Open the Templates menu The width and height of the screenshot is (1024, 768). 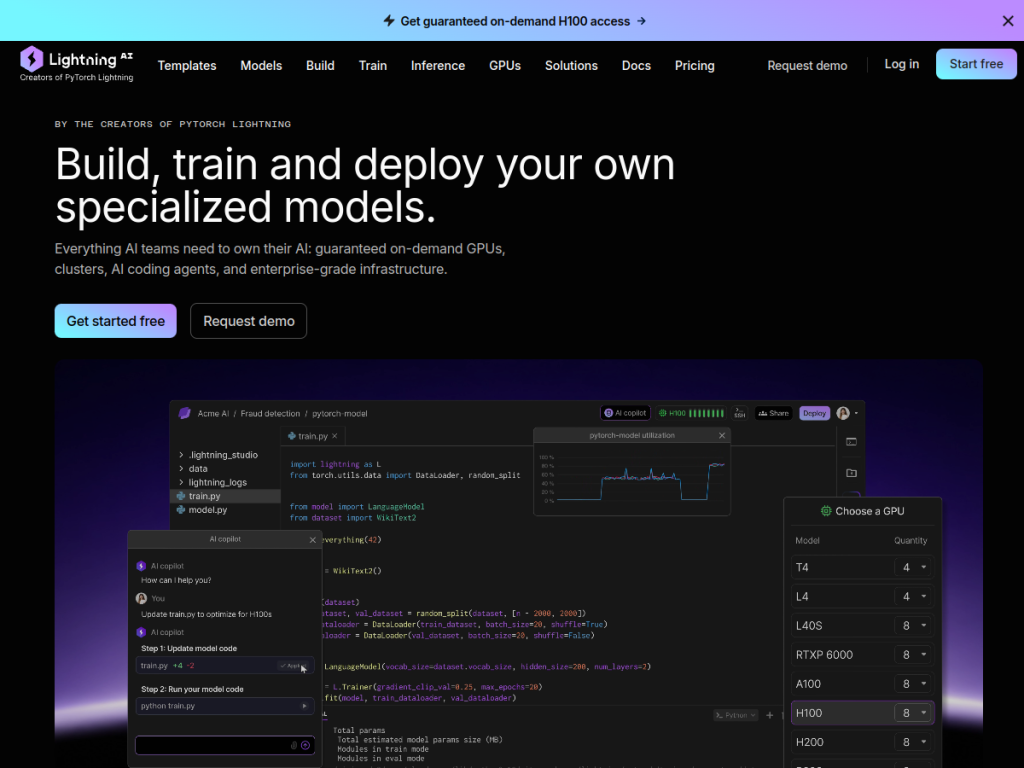pyautogui.click(x=187, y=65)
